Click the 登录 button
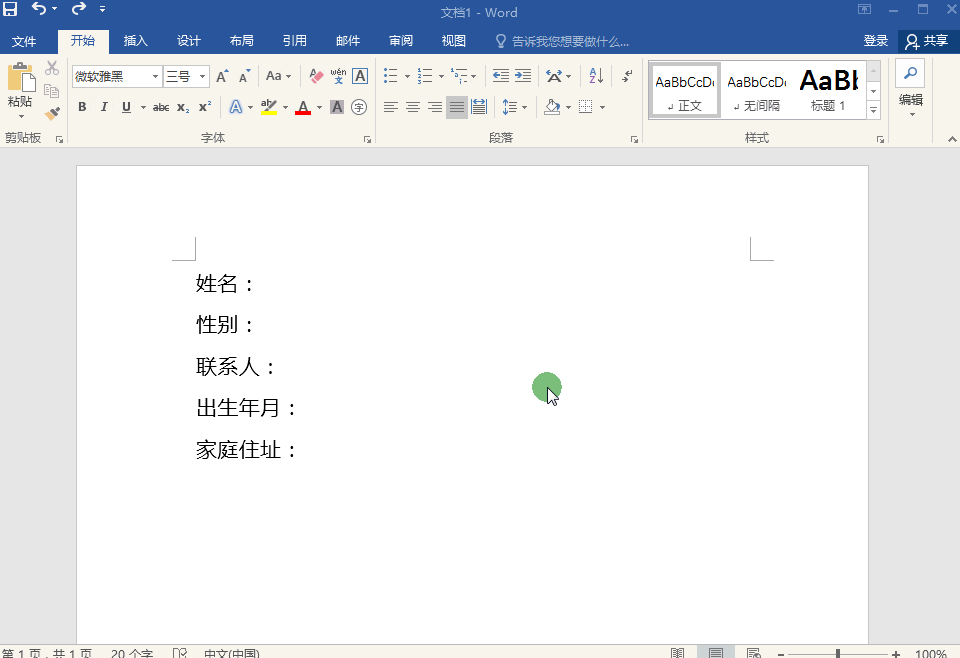The height and width of the screenshot is (658, 960). coord(876,41)
